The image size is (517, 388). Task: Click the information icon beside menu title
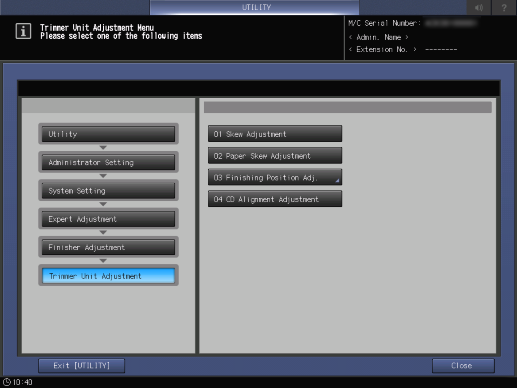tap(23, 31)
